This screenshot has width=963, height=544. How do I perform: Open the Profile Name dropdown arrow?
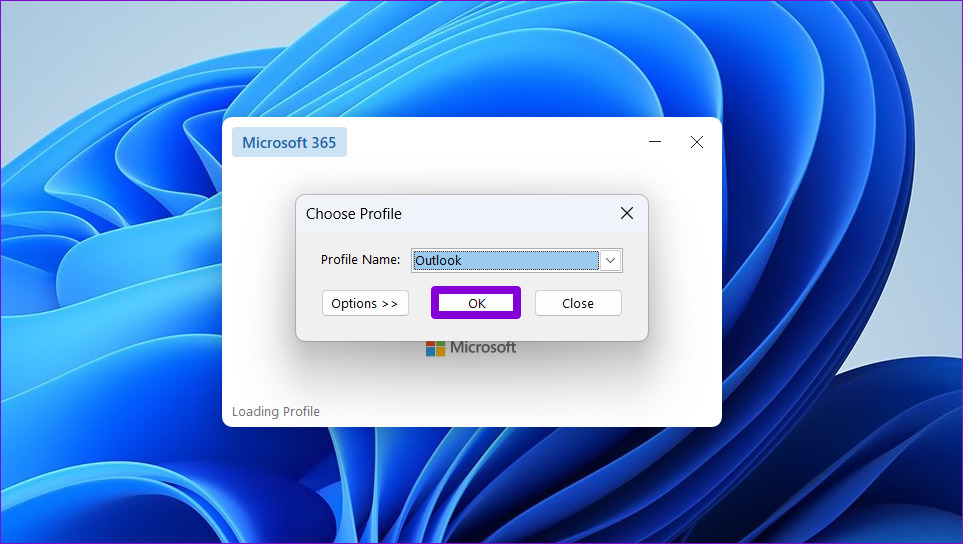coord(610,260)
